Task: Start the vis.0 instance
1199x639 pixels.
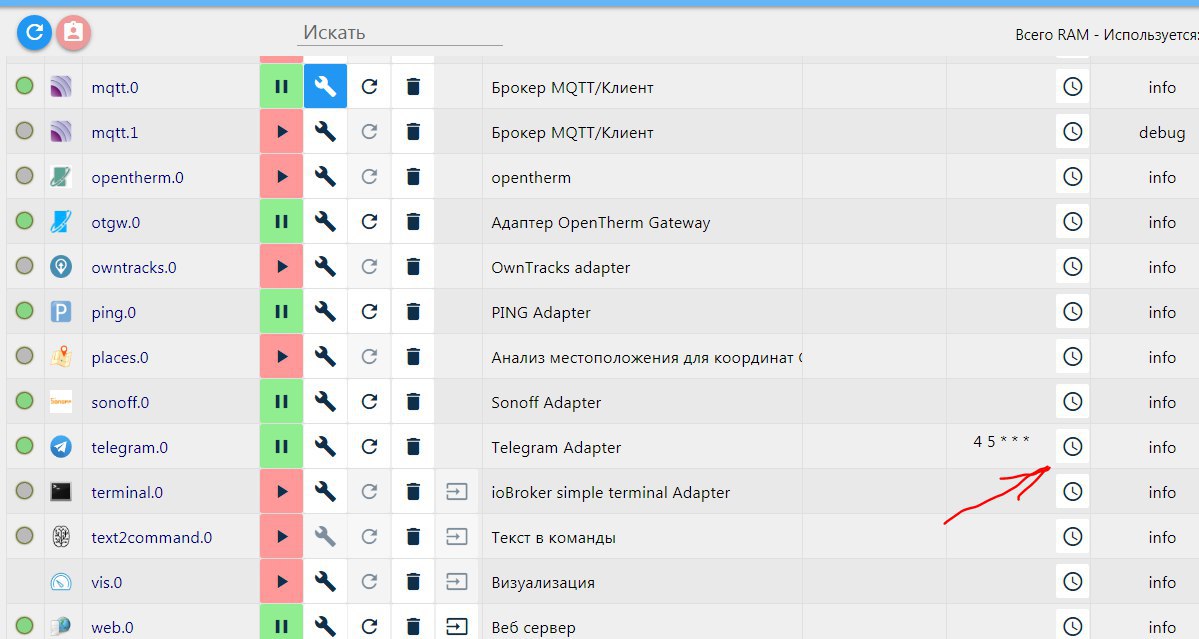Action: 281,582
